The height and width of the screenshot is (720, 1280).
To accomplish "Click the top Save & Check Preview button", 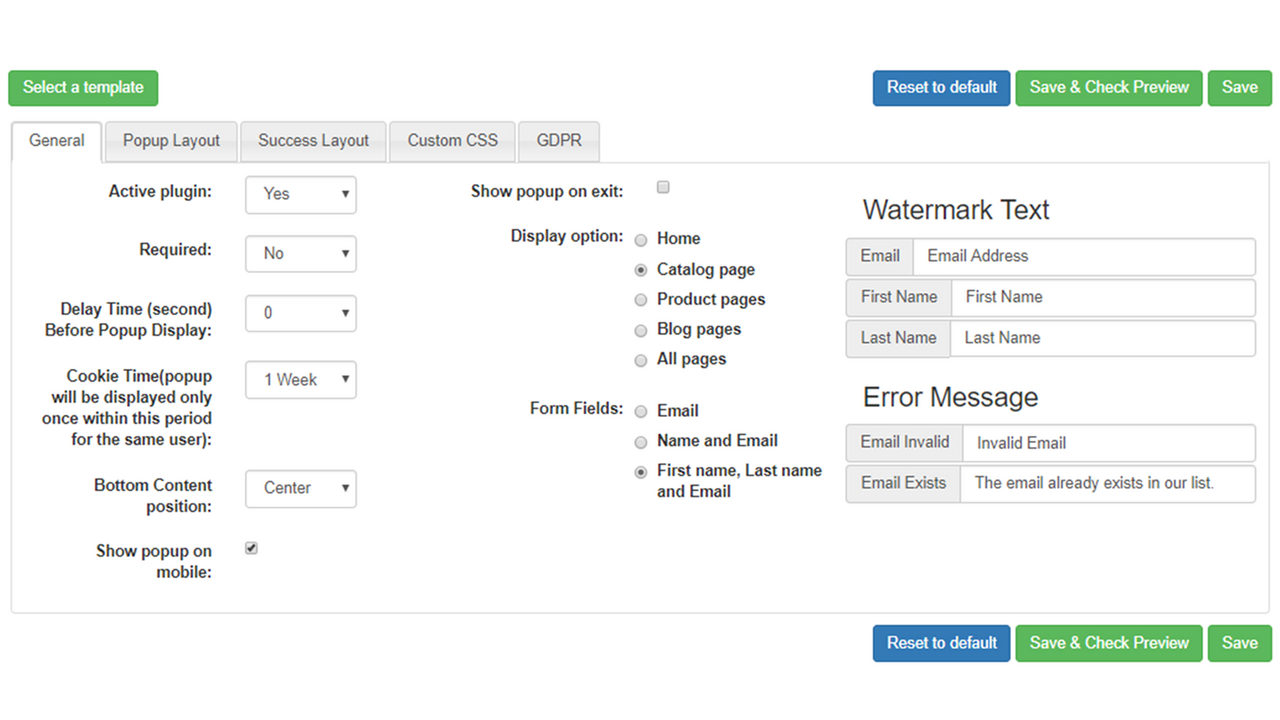I will tap(1109, 88).
